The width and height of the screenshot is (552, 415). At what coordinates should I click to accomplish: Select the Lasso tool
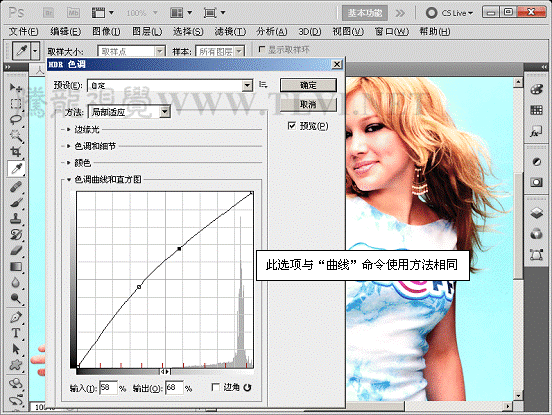(15, 119)
